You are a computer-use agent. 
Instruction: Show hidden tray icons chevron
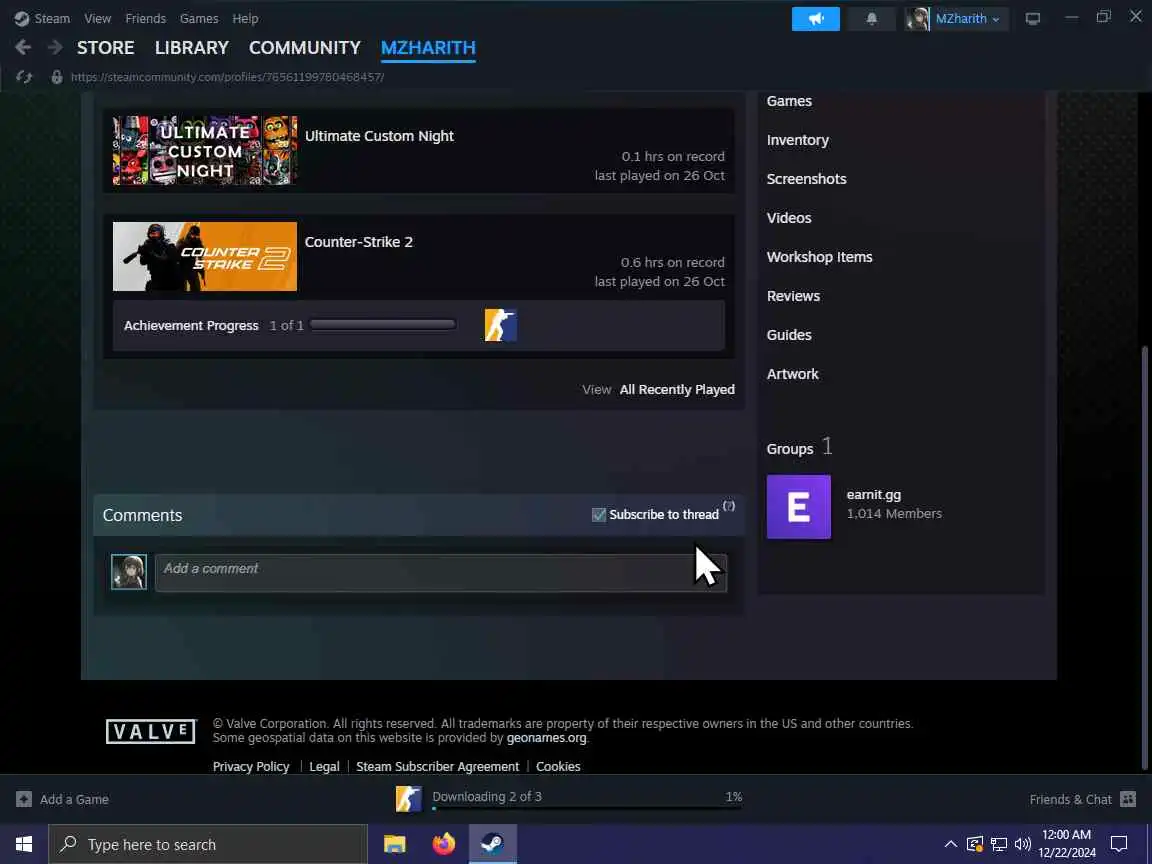coord(950,844)
